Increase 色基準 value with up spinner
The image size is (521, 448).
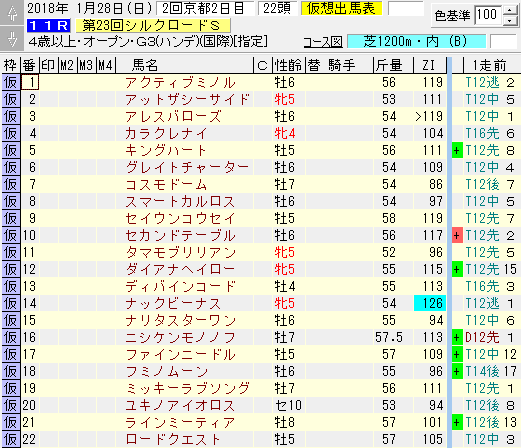[510, 10]
